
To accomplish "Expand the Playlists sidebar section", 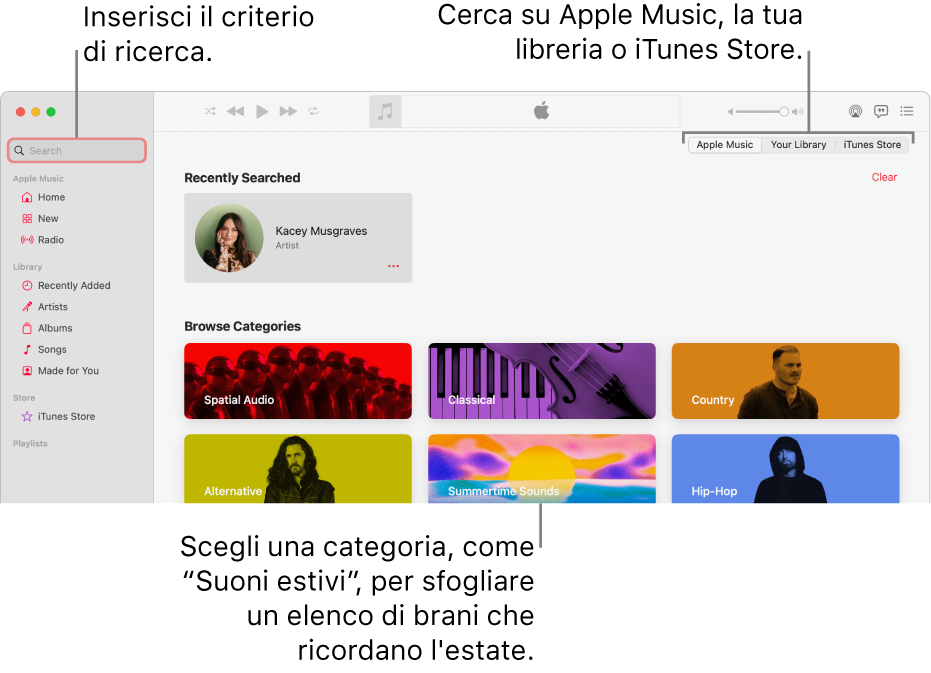I will tap(30, 444).
